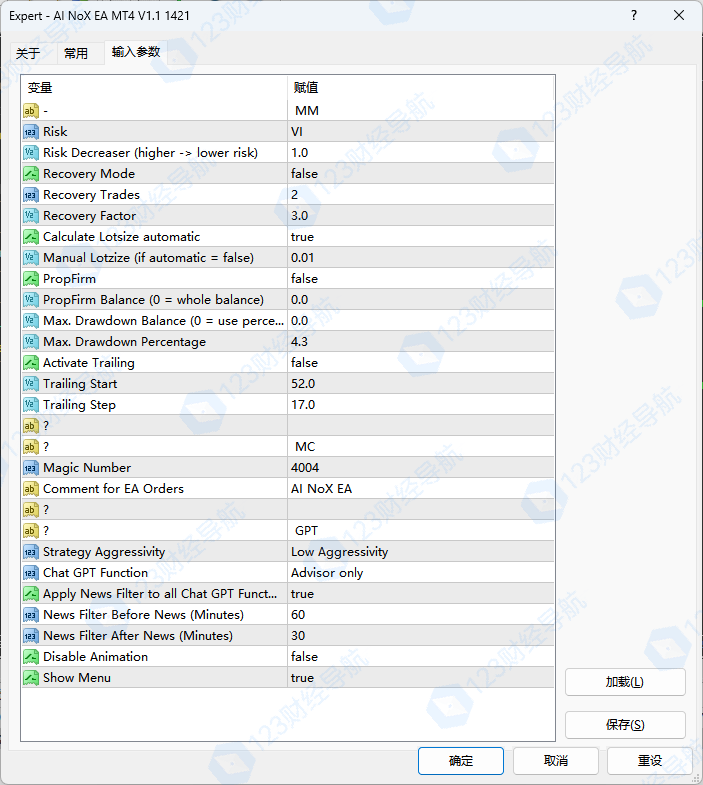Click the integer icon beside Risk
Viewport: 703px width, 785px height.
click(31, 132)
